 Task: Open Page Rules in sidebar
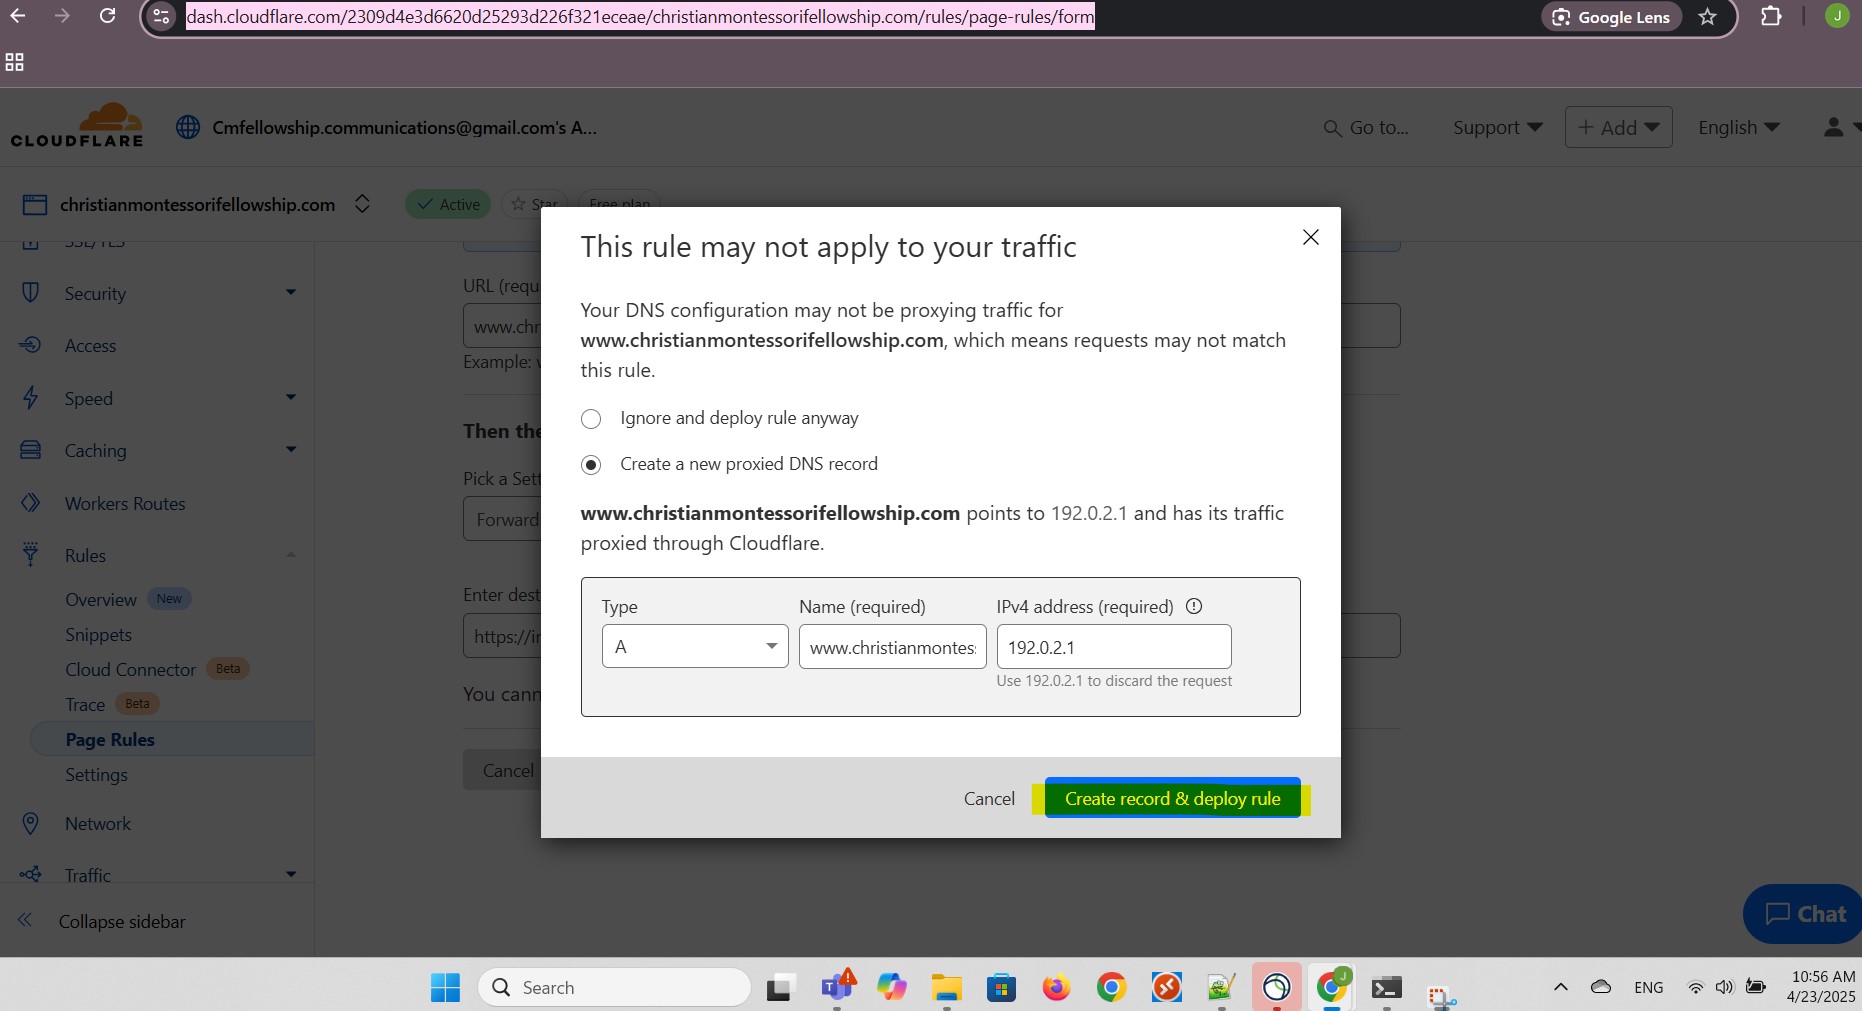110,739
